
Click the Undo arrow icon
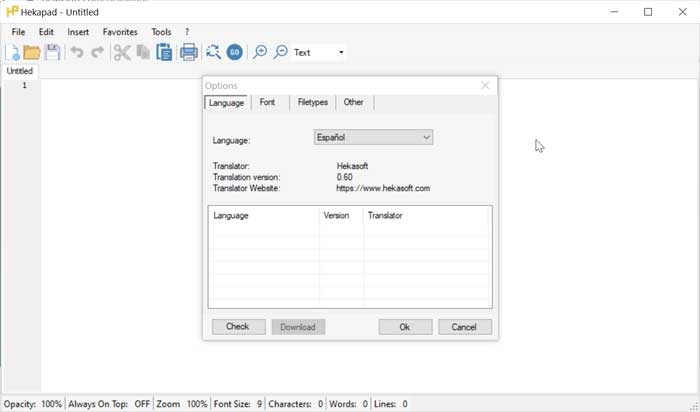(x=77, y=53)
